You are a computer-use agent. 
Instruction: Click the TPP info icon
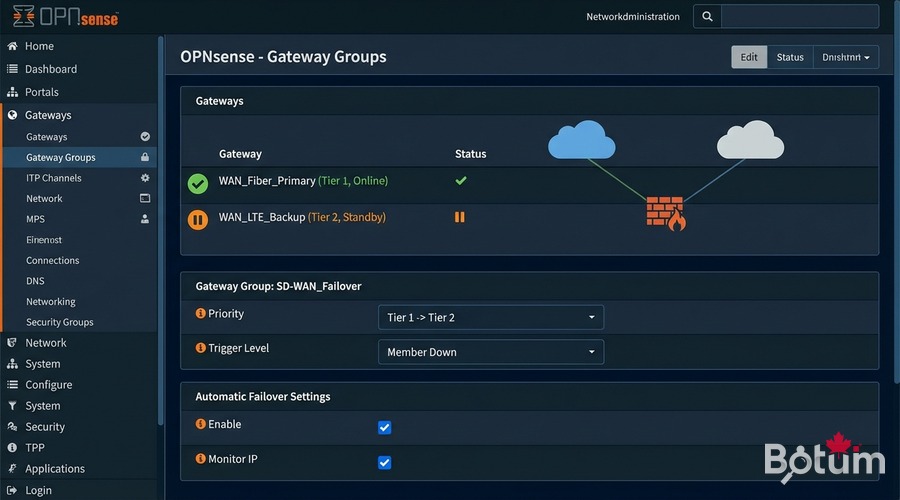coord(12,448)
